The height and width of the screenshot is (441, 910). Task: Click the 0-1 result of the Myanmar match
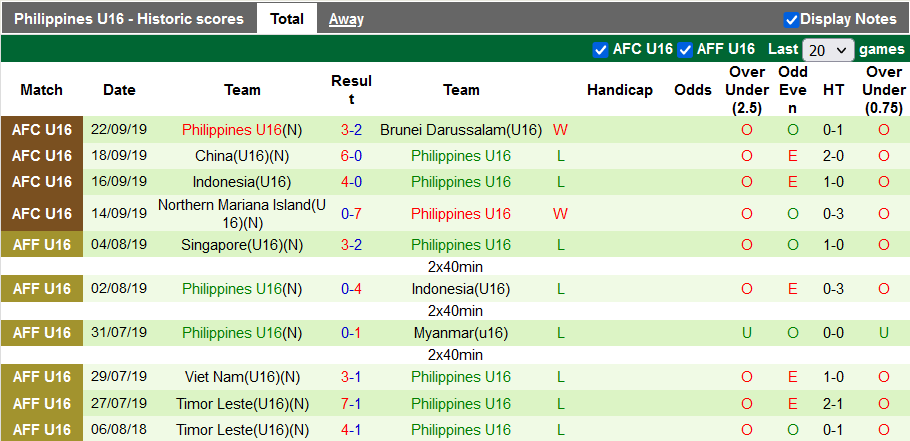click(351, 333)
